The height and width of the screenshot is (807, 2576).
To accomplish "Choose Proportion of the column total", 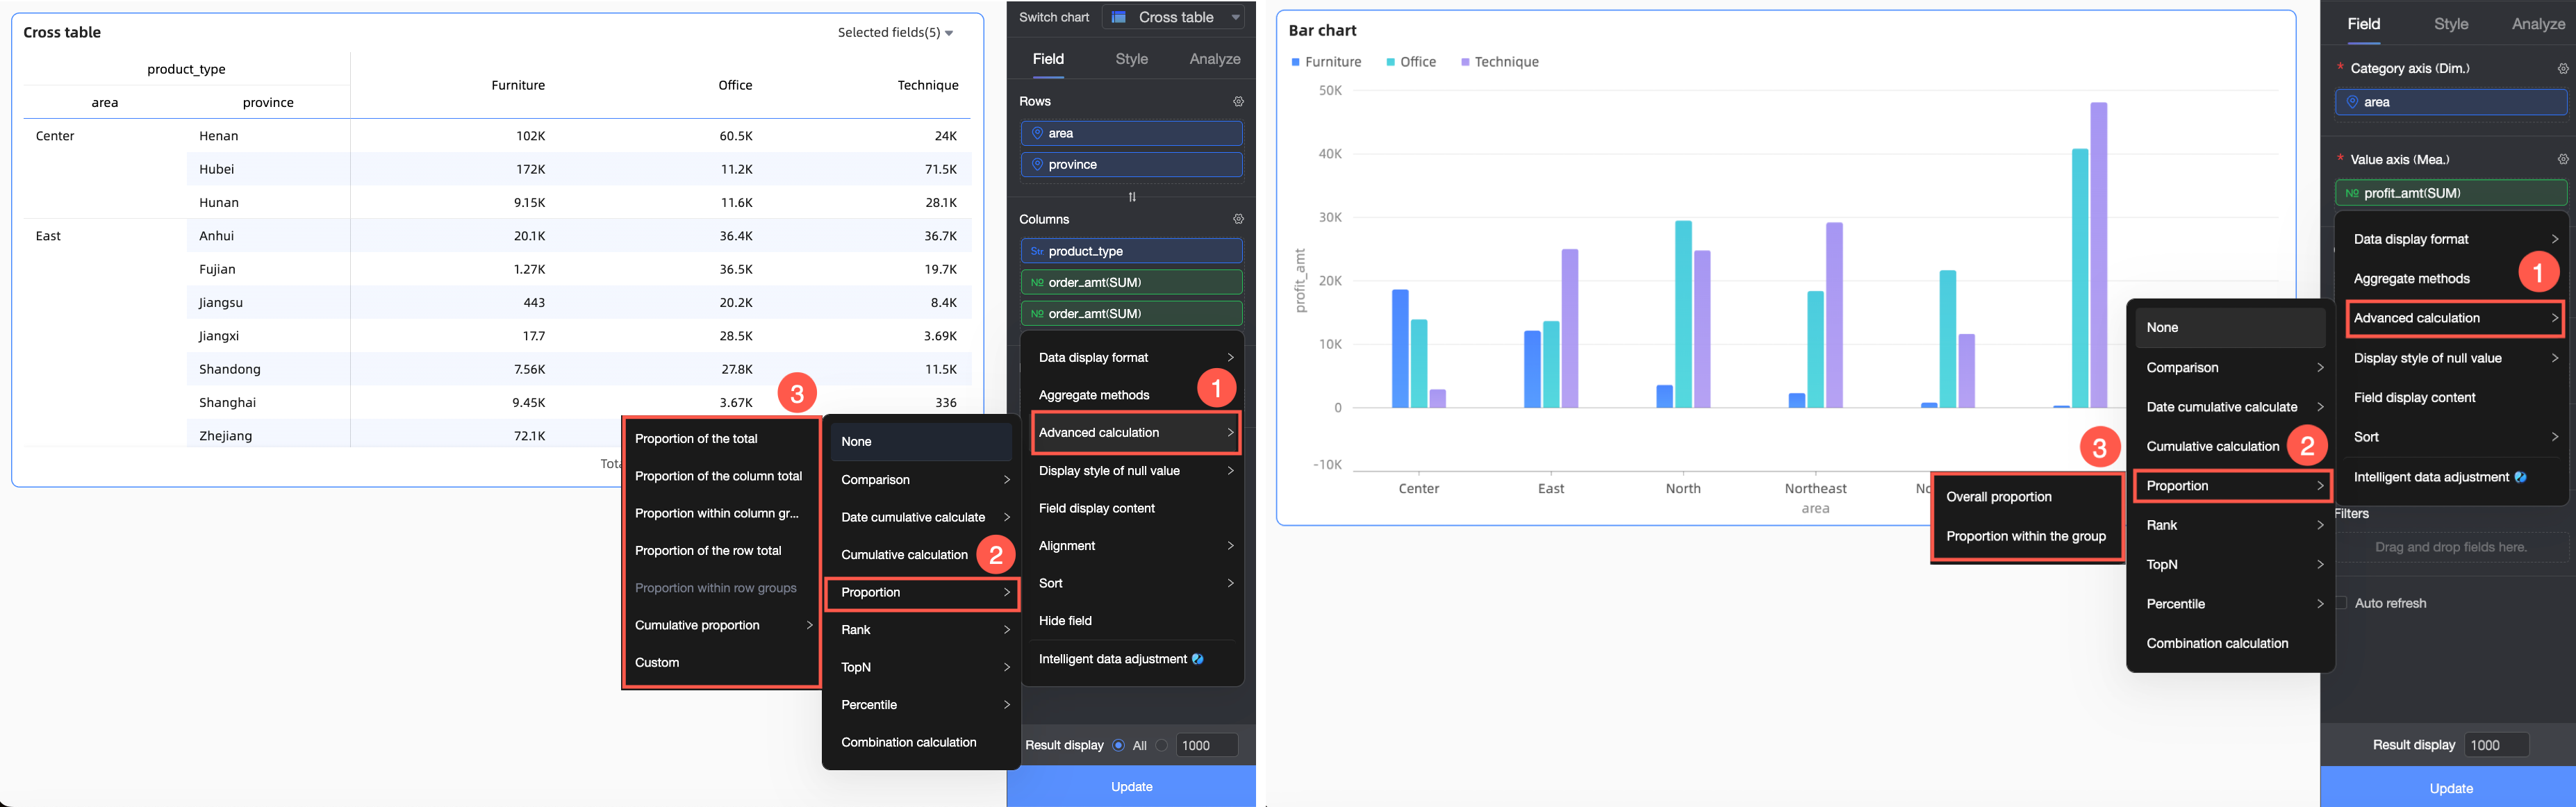I will pyautogui.click(x=718, y=476).
